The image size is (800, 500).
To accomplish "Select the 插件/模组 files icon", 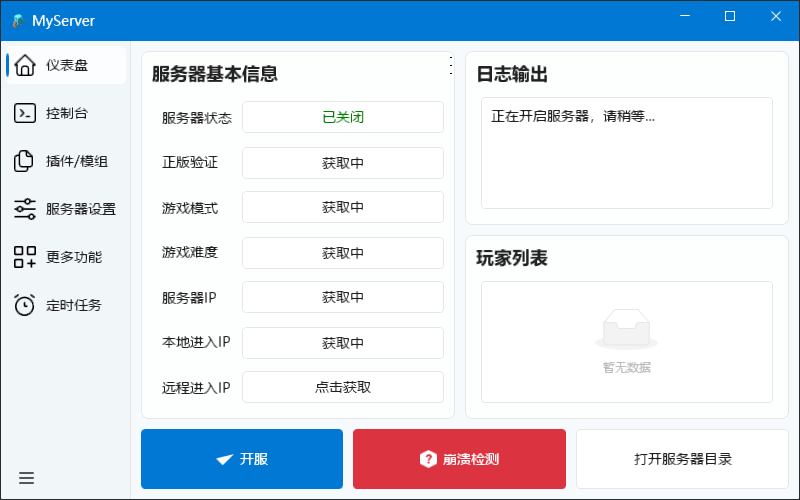I will pyautogui.click(x=25, y=161).
